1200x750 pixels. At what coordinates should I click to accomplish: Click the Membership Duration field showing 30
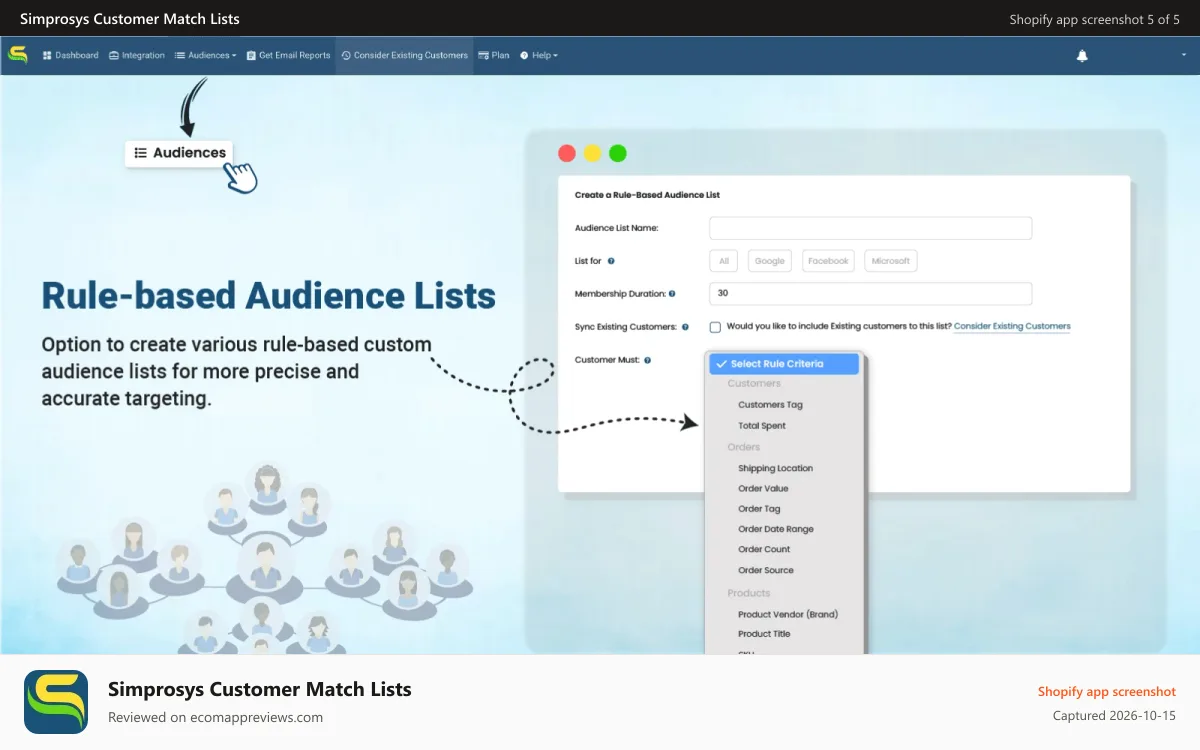pos(870,294)
